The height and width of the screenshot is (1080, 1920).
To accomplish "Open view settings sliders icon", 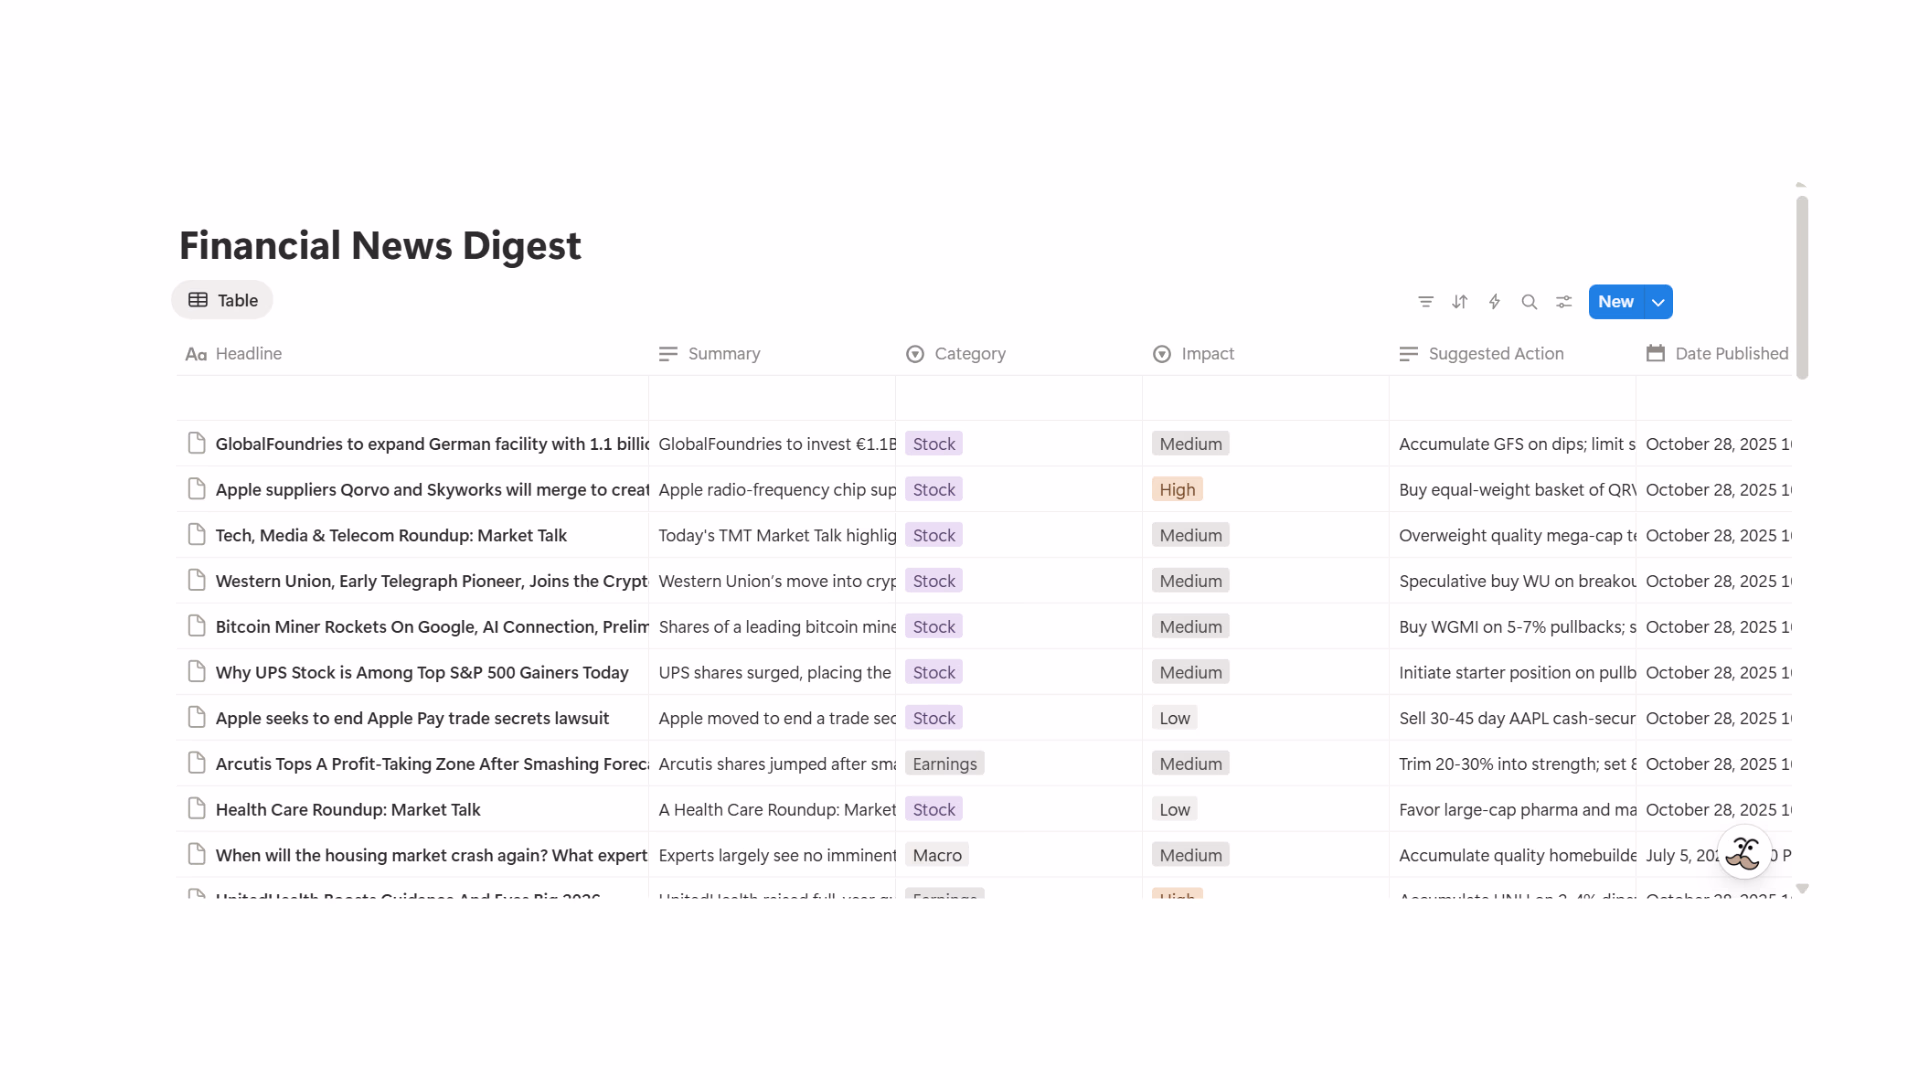I will (1564, 302).
